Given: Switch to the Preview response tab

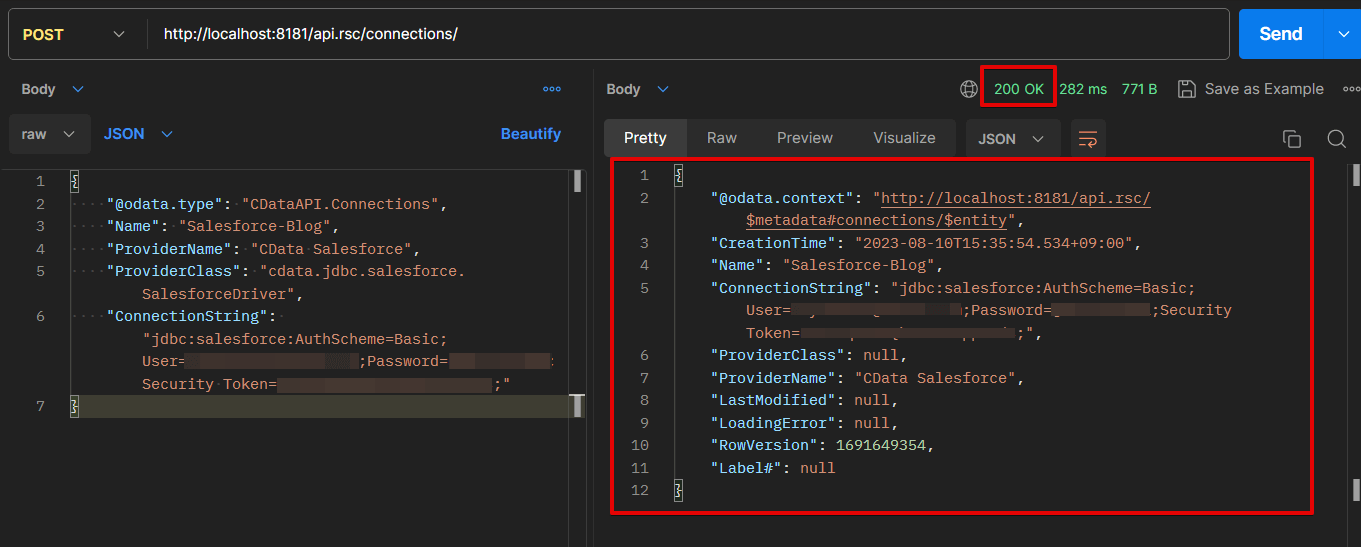Looking at the screenshot, I should tap(804, 138).
